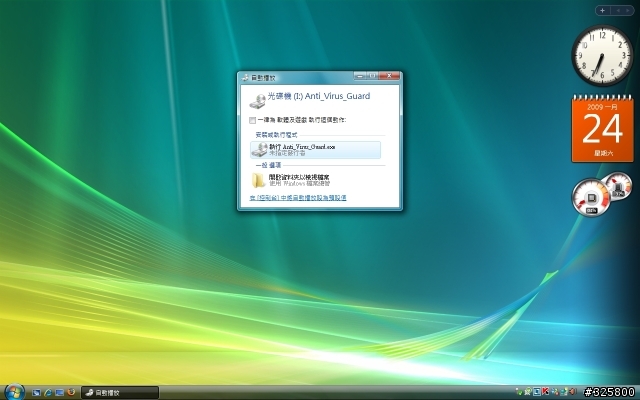Viewport: 640px width, 400px height.
Task: Open folder to view files option
Action: pos(316,180)
